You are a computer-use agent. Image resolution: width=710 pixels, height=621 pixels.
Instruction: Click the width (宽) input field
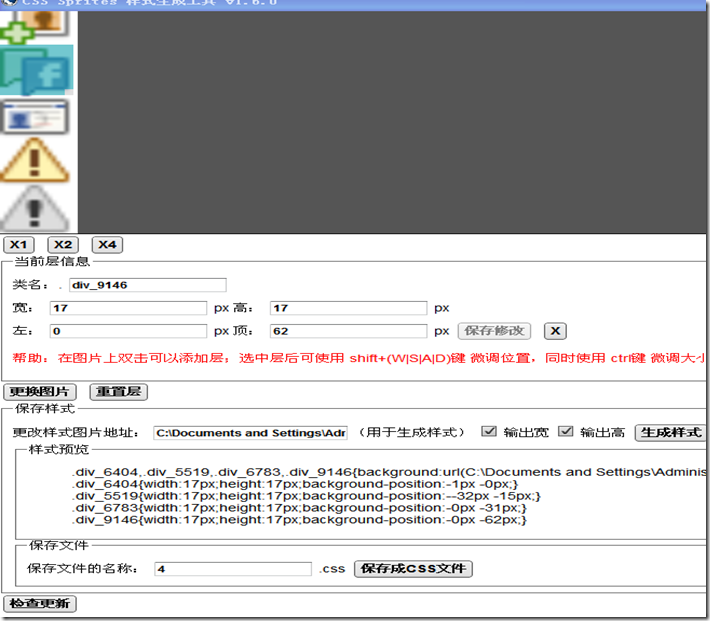(128, 308)
